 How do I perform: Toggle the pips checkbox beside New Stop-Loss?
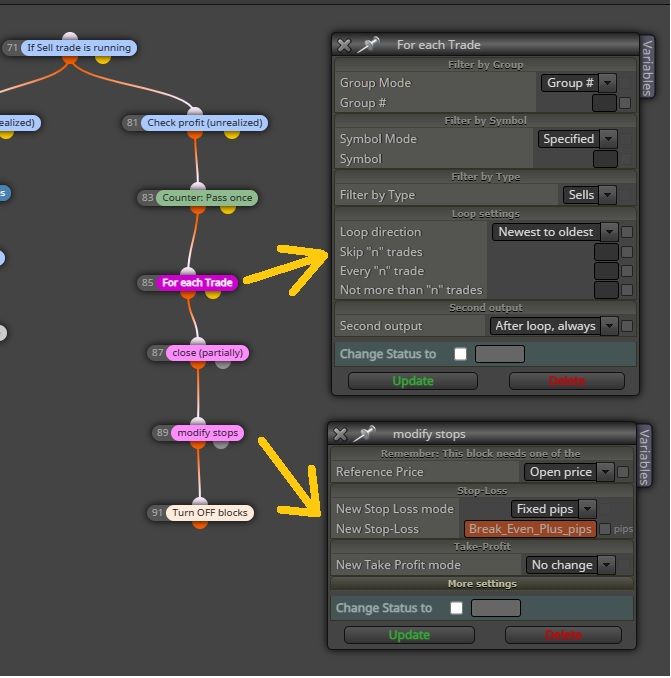(605, 529)
